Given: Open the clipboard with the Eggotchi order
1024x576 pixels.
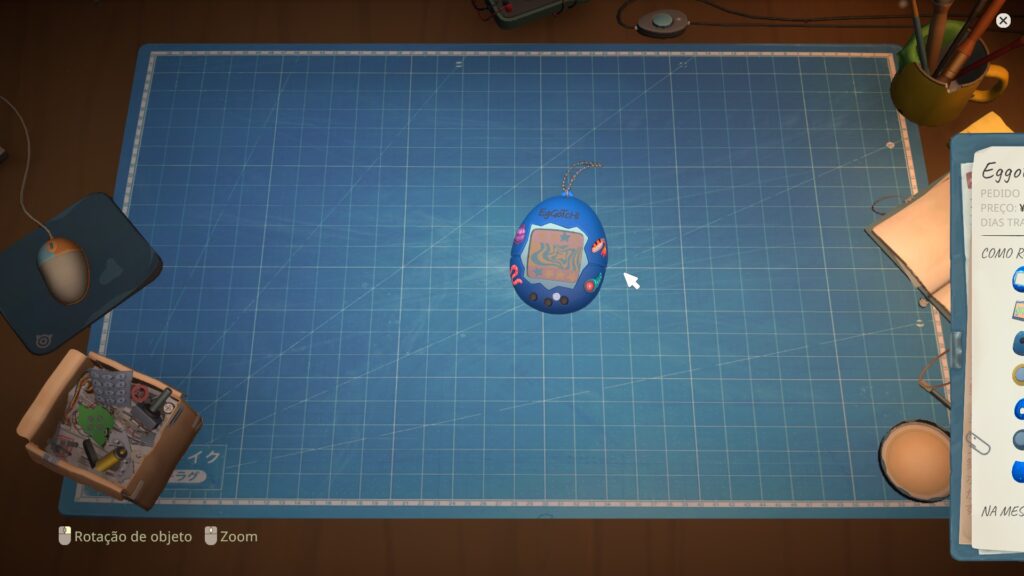Looking at the screenshot, I should (987, 346).
